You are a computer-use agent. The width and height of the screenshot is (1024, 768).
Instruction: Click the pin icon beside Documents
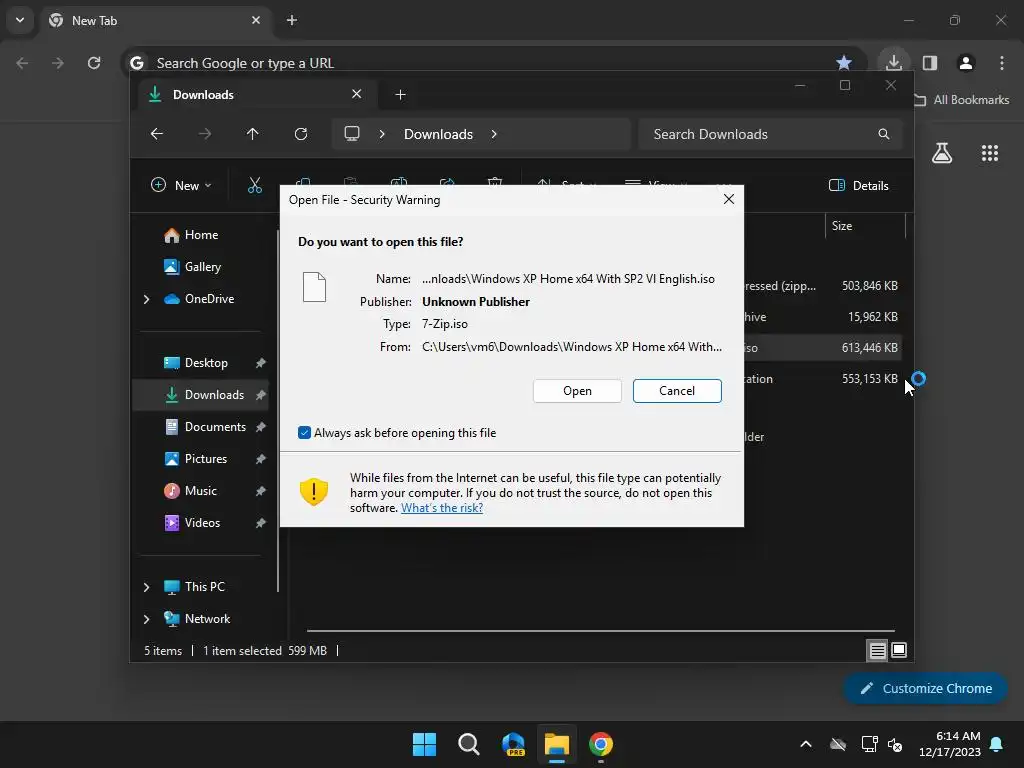(261, 426)
